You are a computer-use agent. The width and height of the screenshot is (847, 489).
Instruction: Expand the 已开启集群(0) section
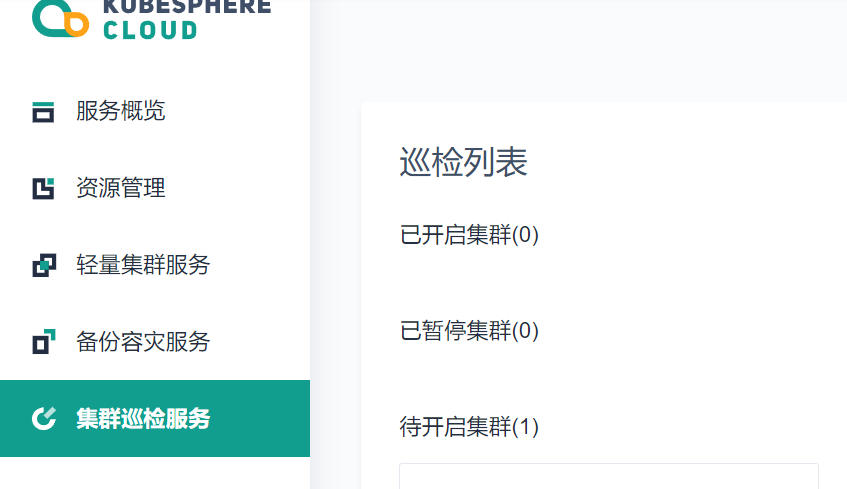click(469, 235)
